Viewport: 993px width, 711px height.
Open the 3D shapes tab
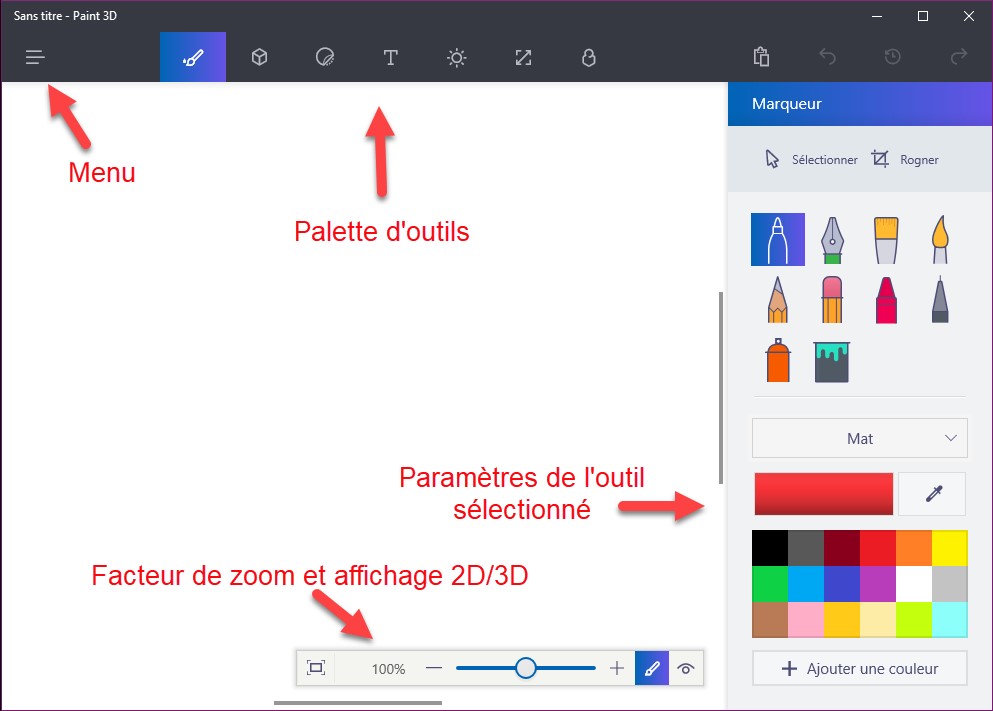[259, 58]
